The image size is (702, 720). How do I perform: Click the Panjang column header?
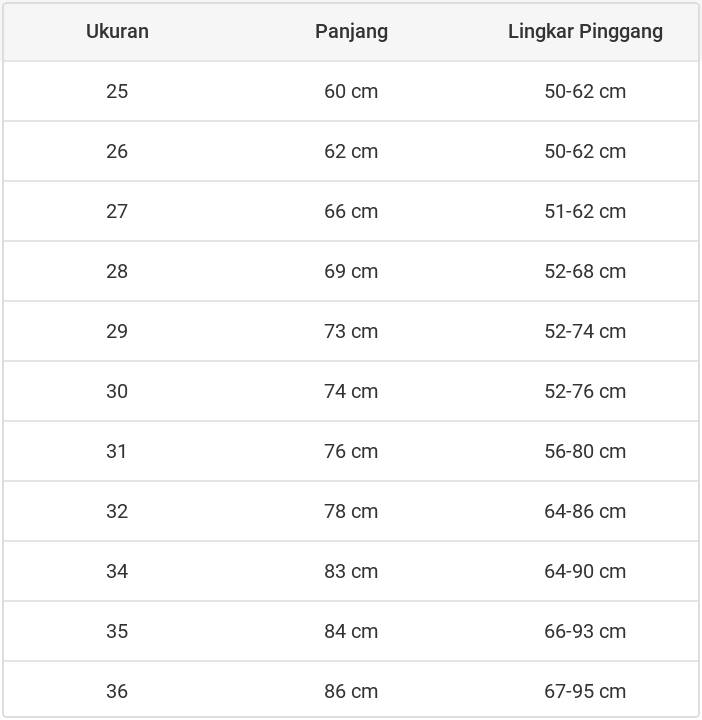coord(351,31)
